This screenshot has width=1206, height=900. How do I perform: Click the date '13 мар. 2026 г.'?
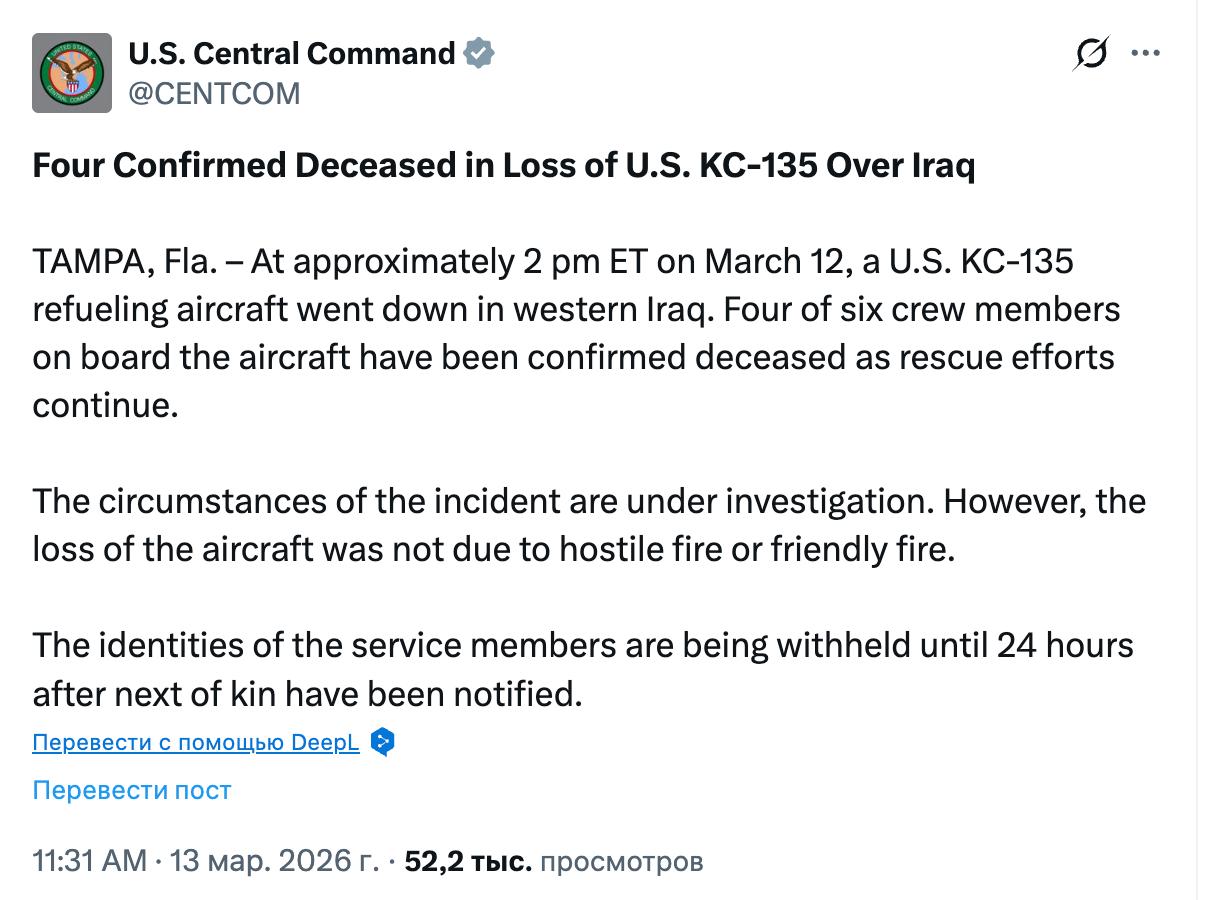point(274,861)
